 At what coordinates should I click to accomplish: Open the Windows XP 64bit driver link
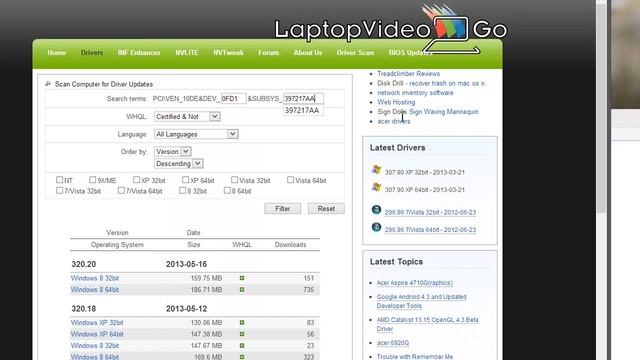click(x=97, y=334)
